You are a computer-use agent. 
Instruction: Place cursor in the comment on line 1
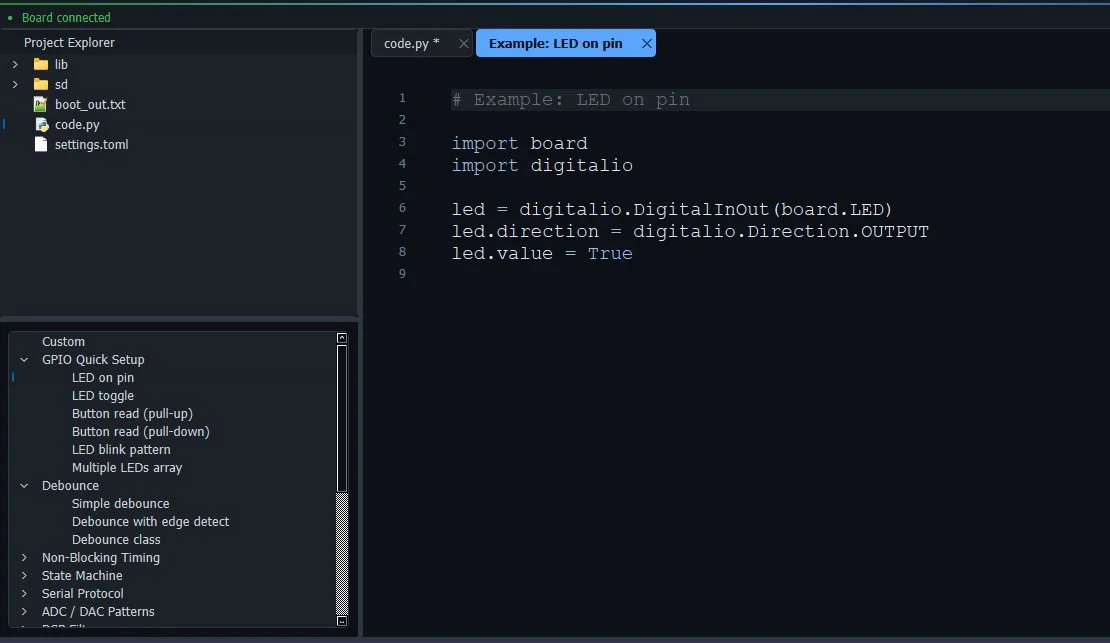[571, 100]
